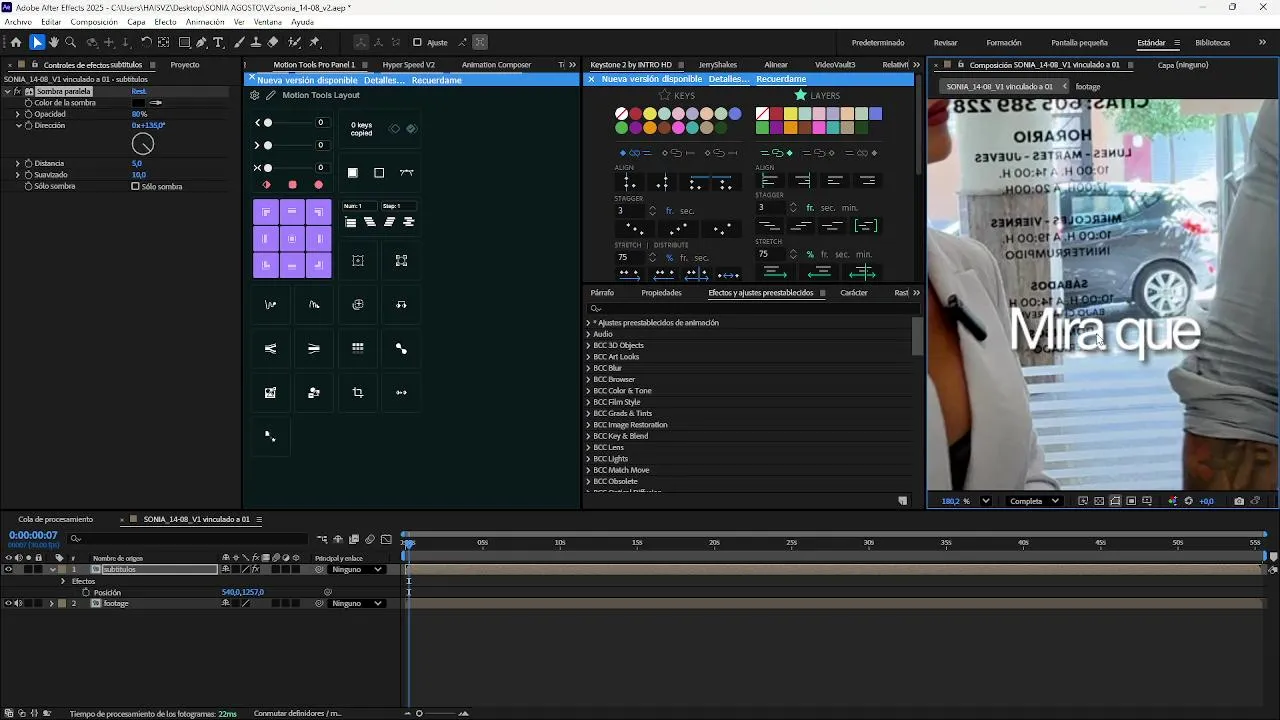Select Bibliotecas workspace
The image size is (1280, 720).
pos(1213,43)
